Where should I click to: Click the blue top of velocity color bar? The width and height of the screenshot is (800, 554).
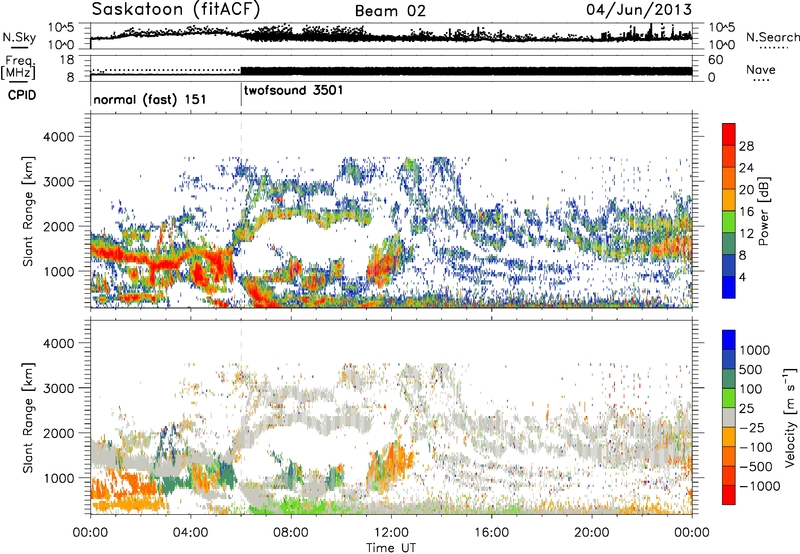[x=729, y=340]
